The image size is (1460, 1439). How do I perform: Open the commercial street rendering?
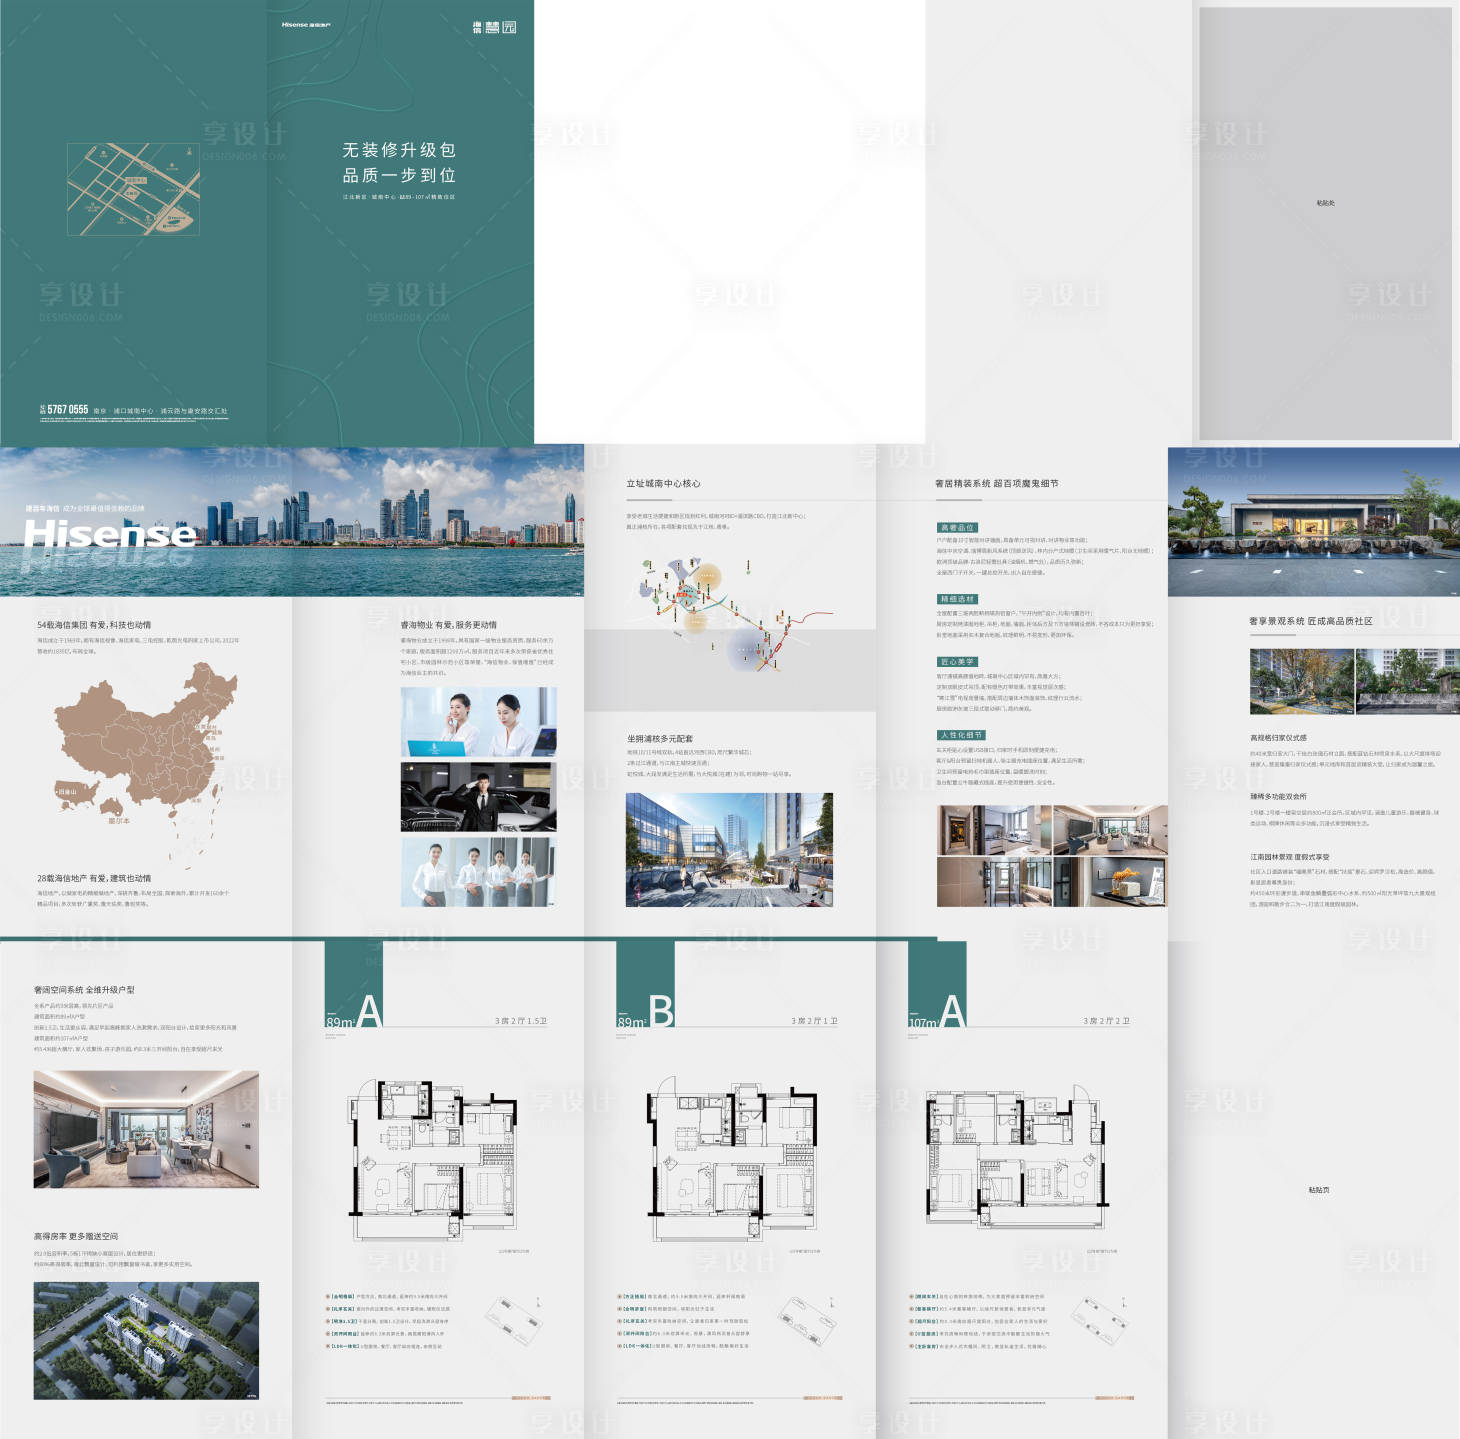pos(729,850)
